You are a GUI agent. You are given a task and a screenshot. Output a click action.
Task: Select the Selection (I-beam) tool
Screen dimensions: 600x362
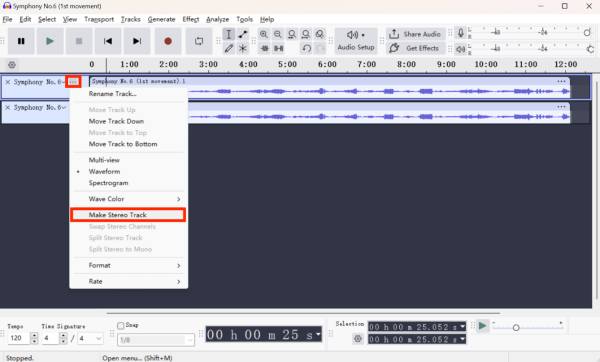(x=228, y=34)
